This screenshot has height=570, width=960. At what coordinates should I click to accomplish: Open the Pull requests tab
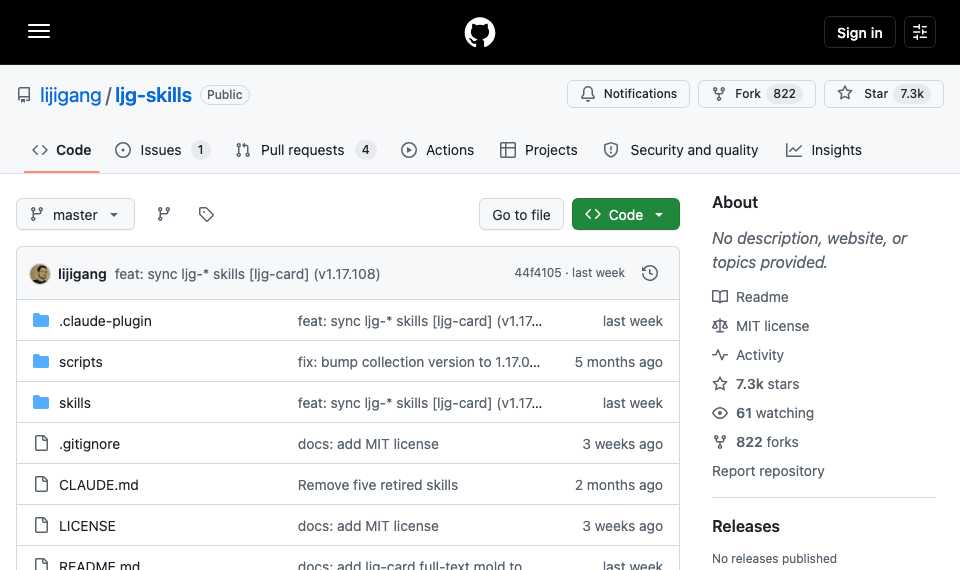point(306,150)
